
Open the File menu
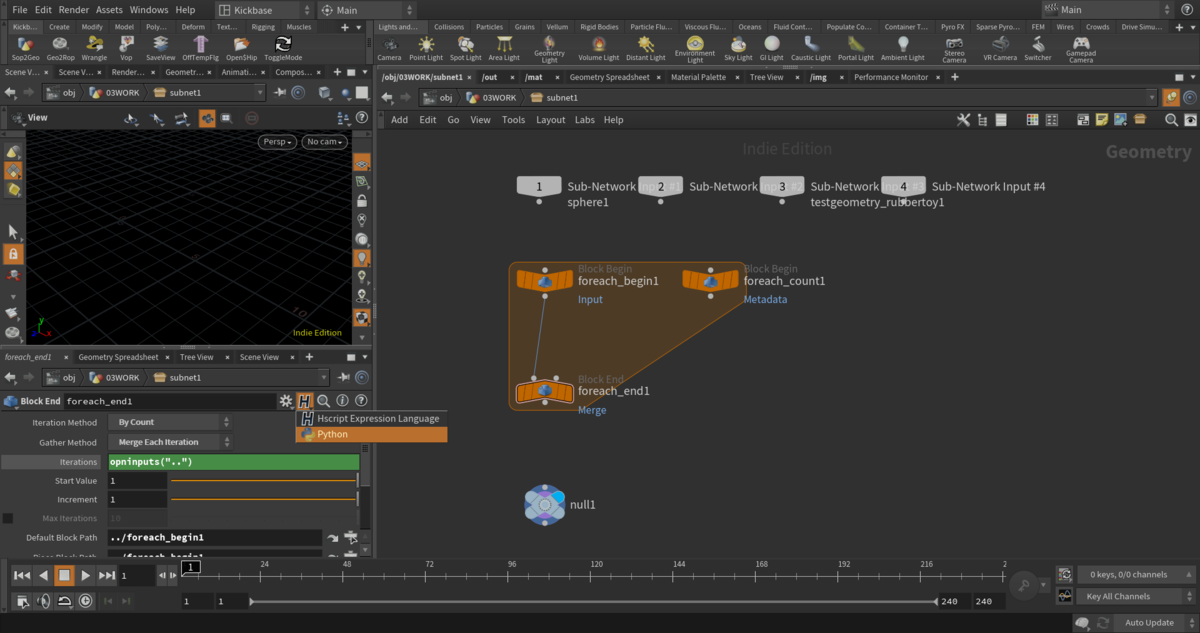click(x=19, y=10)
